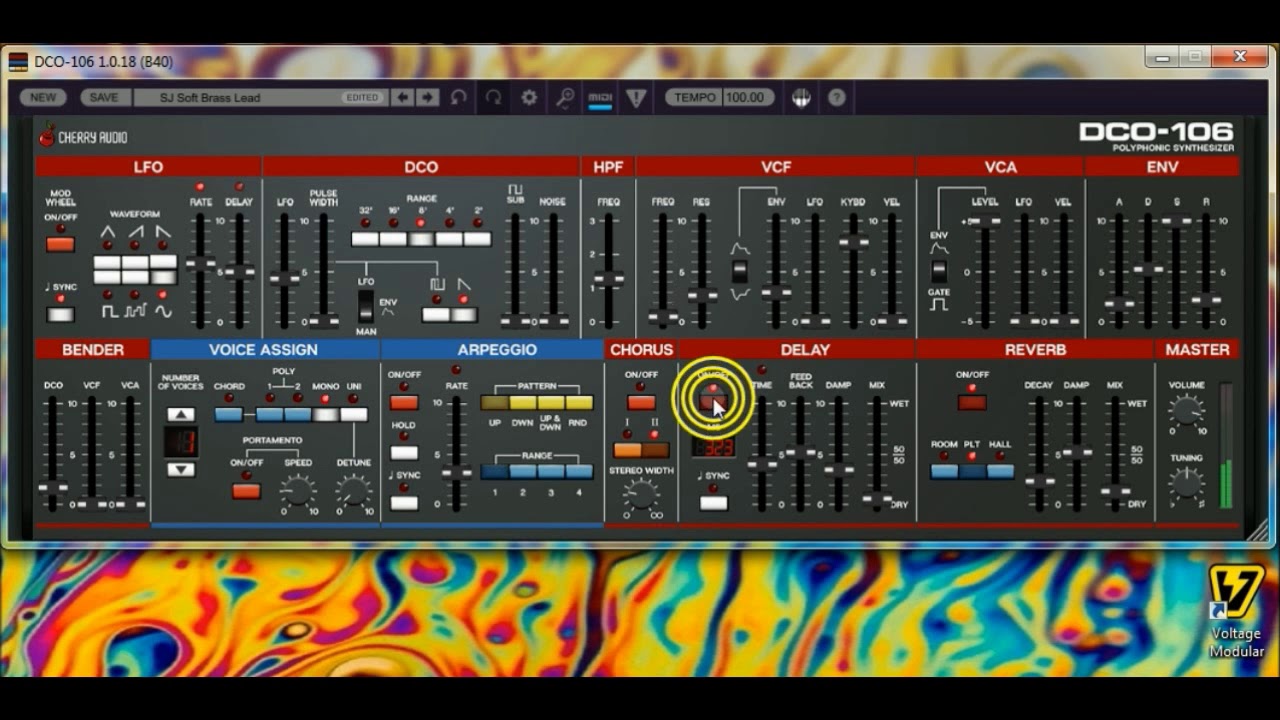Select the MONO voice assign button

325,414
